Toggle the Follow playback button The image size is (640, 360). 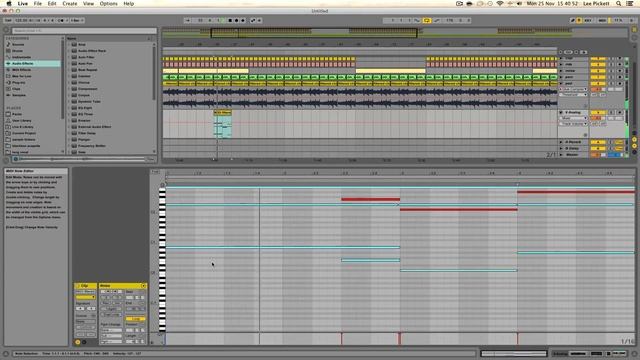[x=187, y=20]
